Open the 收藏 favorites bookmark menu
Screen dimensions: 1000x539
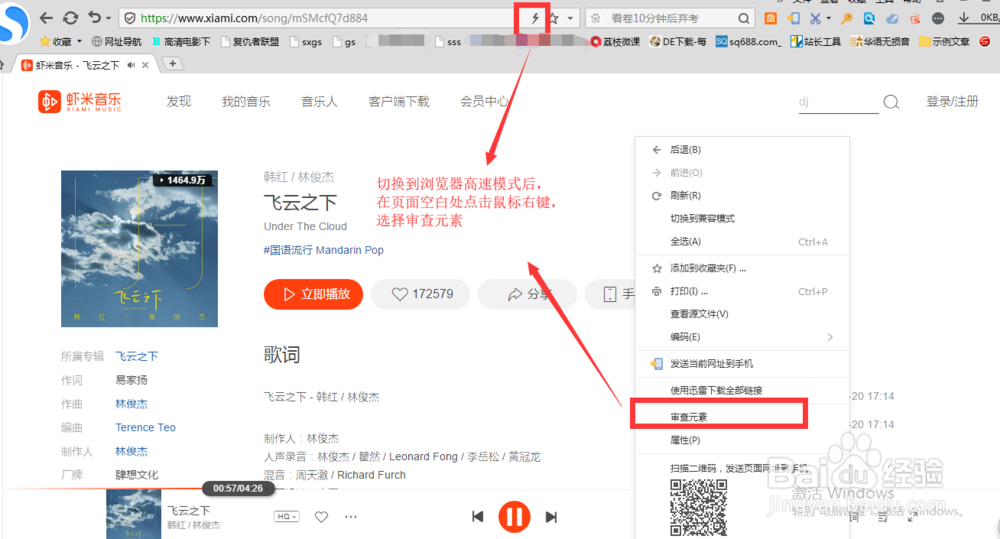pos(61,41)
